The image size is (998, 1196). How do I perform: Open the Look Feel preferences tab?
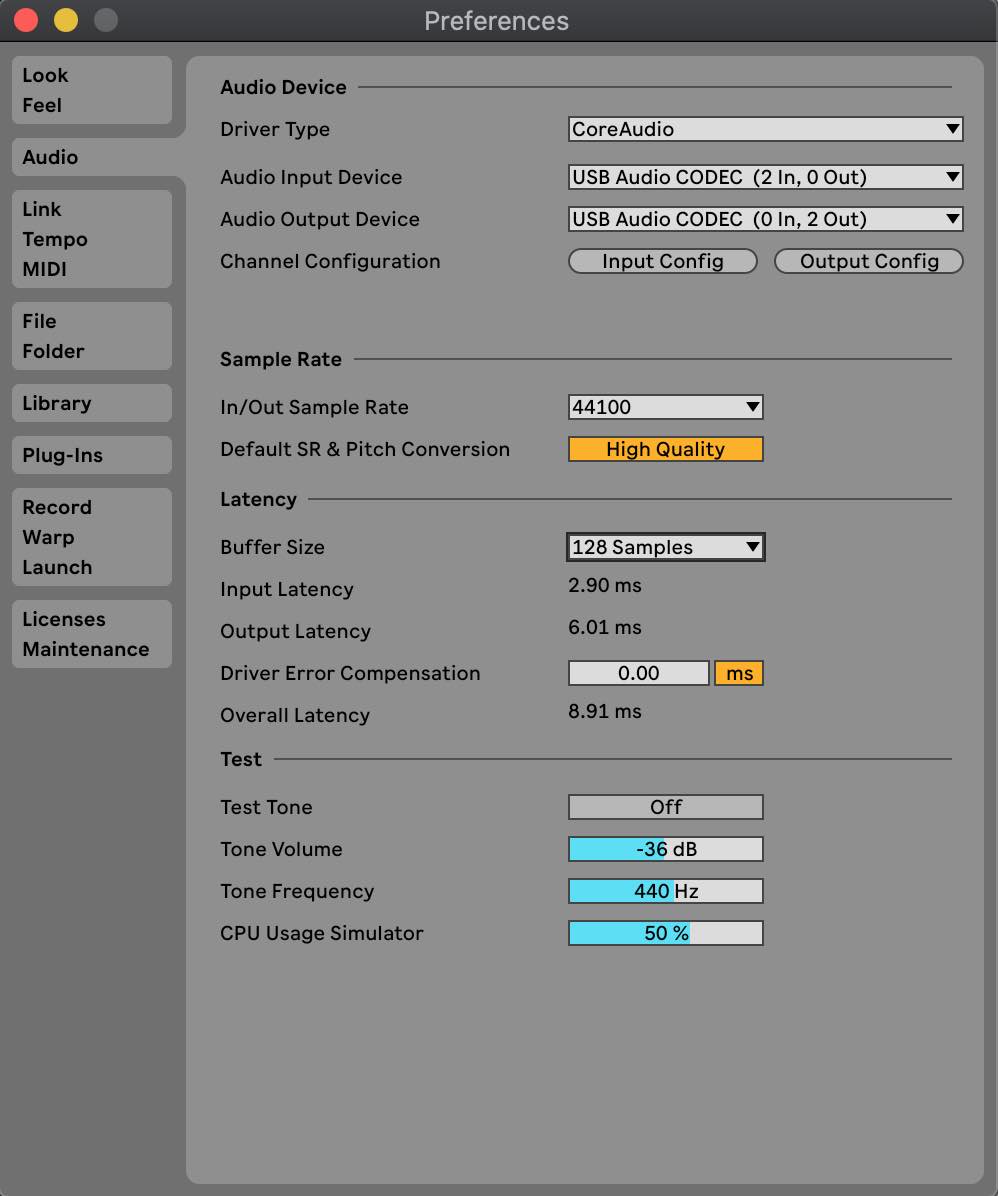click(92, 90)
